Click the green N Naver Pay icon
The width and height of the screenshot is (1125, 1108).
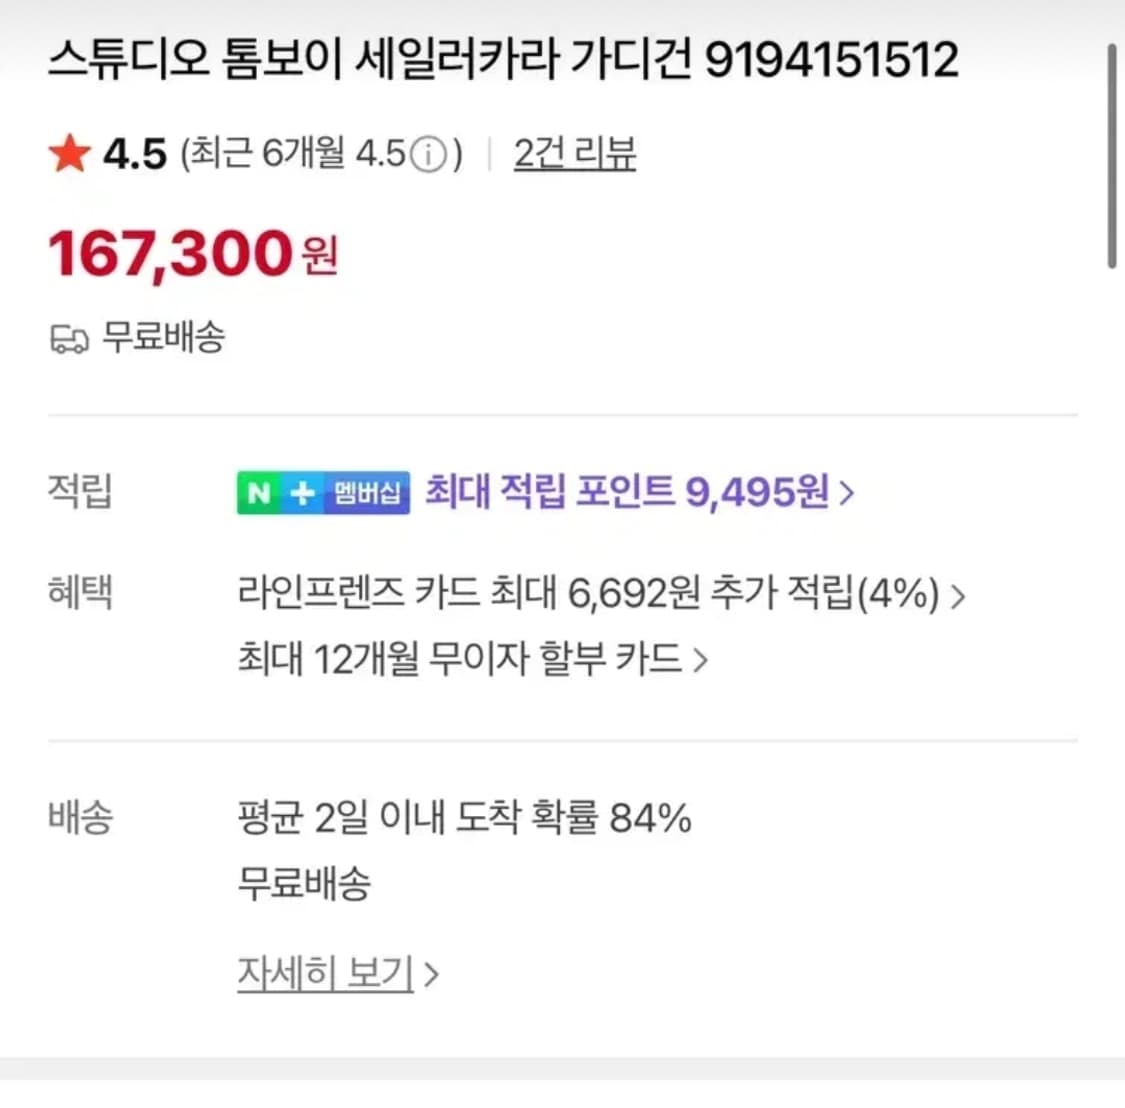260,492
